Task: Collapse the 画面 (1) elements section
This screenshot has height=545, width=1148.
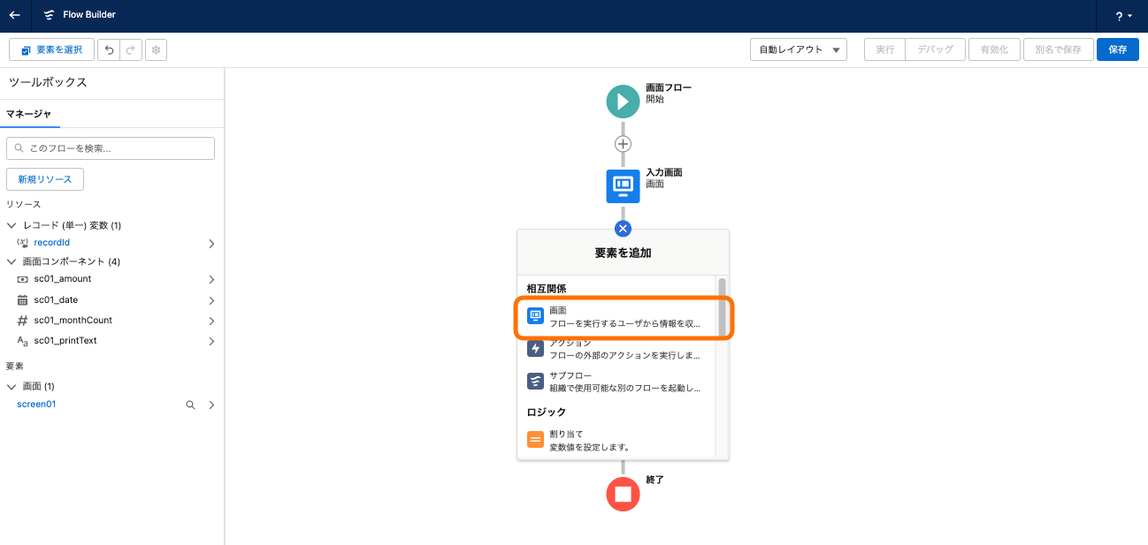Action: point(11,386)
